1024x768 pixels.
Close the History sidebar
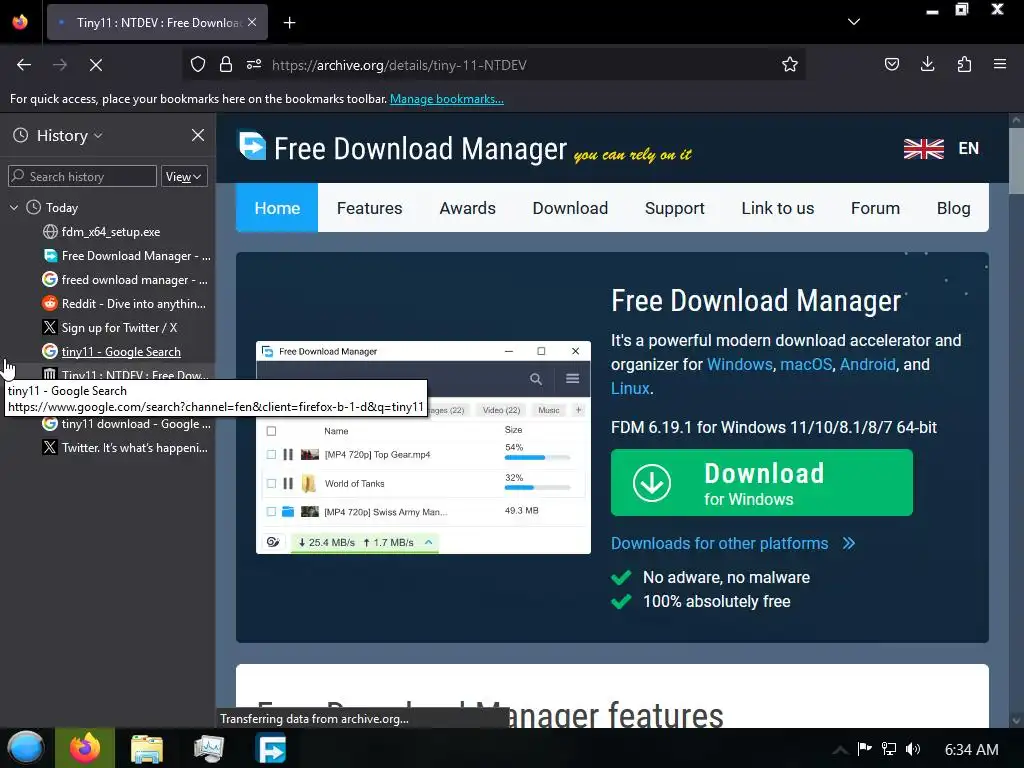pyautogui.click(x=198, y=135)
